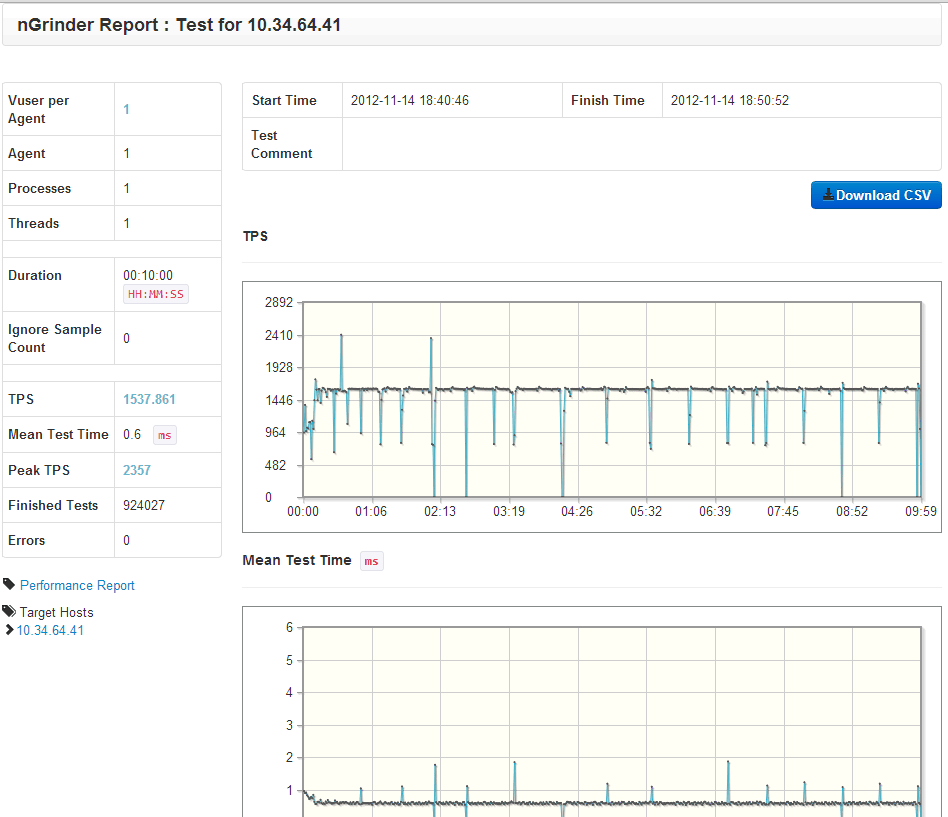Screen dimensions: 948x817
Task: Click the Errors value 0
Action: 126,541
